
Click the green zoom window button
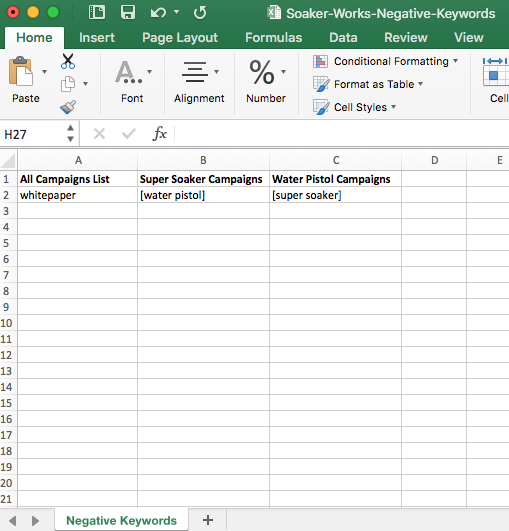point(53,13)
